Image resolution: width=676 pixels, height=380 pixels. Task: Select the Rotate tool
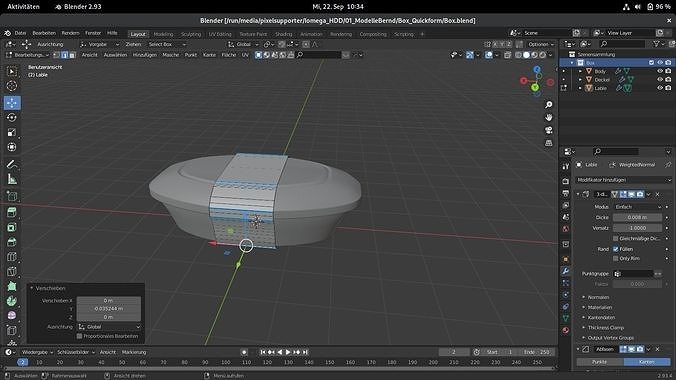point(12,117)
